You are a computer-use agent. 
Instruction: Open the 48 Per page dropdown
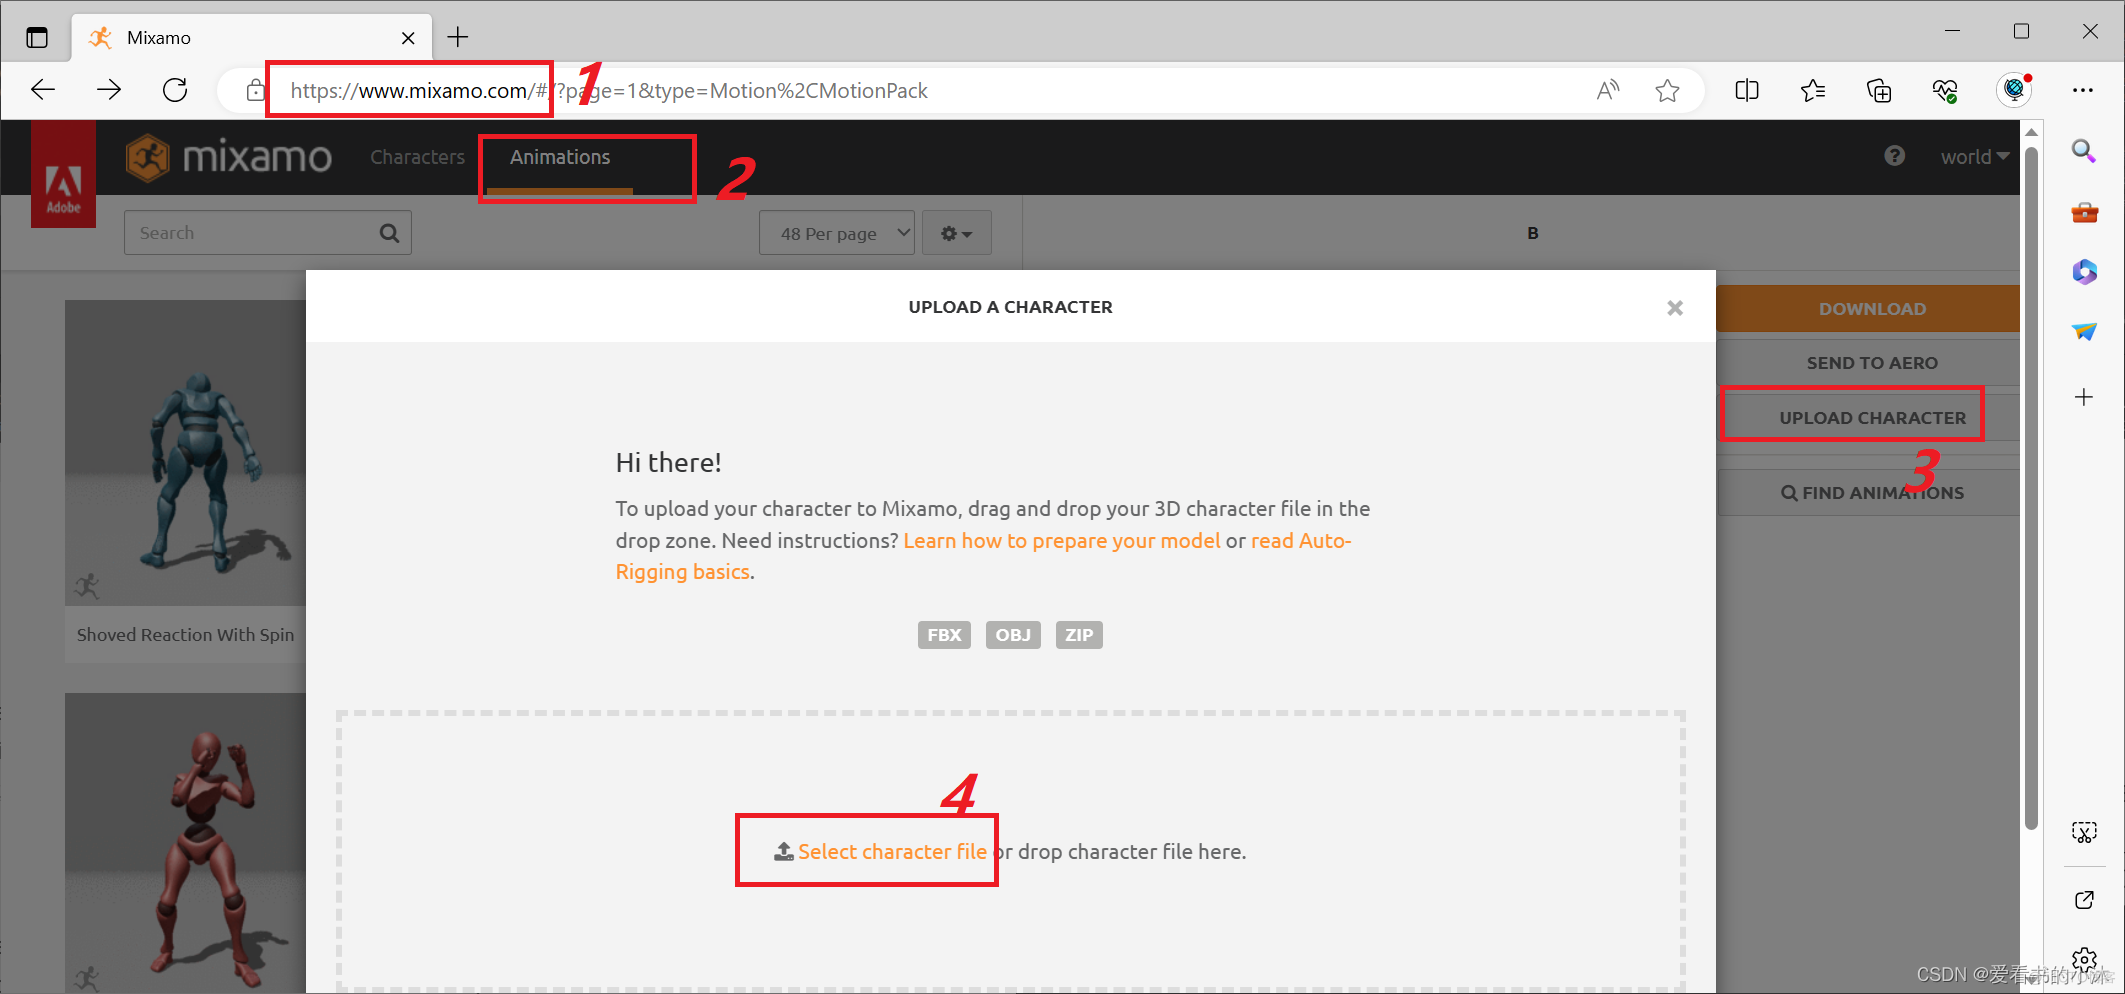[x=837, y=233]
